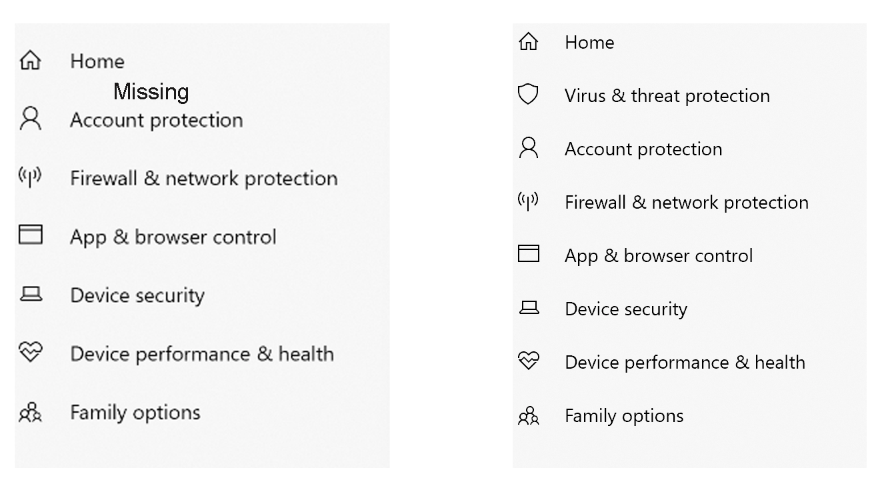
Task: Open Virus & threat protection menu item
Action: pos(667,96)
